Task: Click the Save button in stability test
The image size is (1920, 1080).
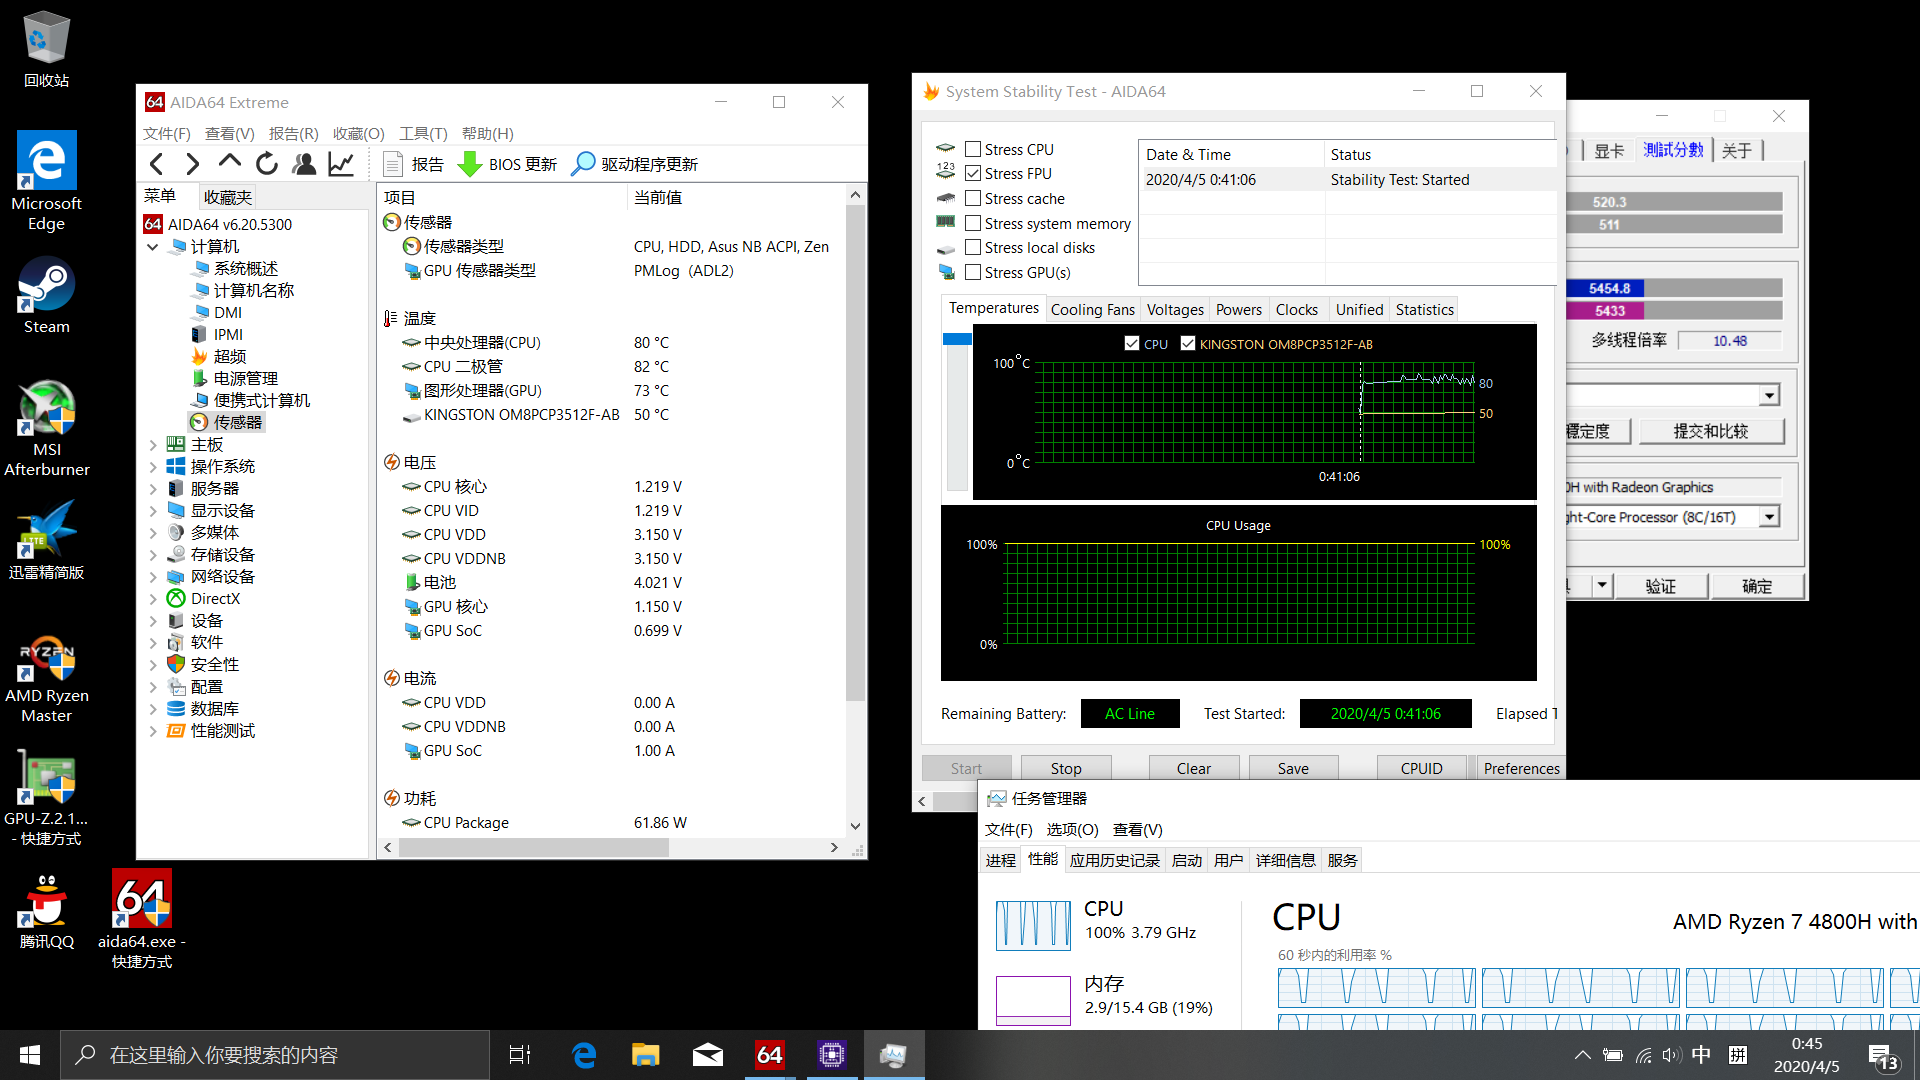Action: tap(1293, 768)
